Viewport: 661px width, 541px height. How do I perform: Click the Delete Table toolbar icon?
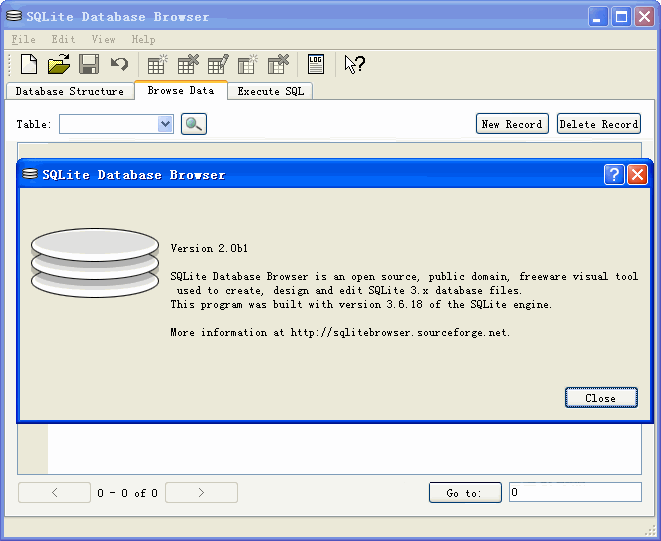click(188, 65)
